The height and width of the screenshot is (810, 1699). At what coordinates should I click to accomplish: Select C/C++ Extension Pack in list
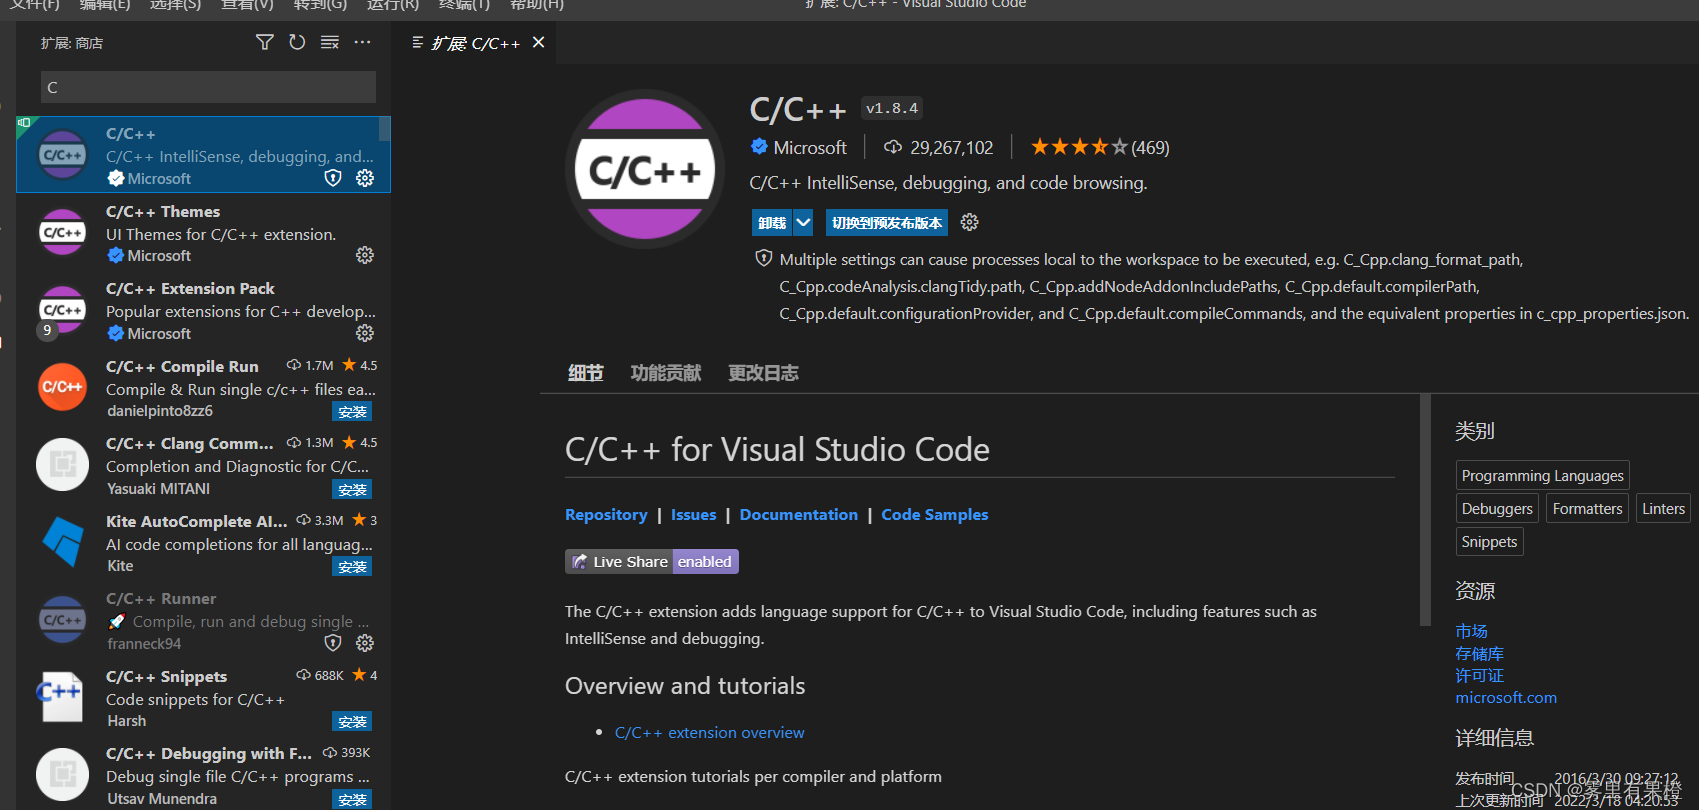[x=203, y=310]
